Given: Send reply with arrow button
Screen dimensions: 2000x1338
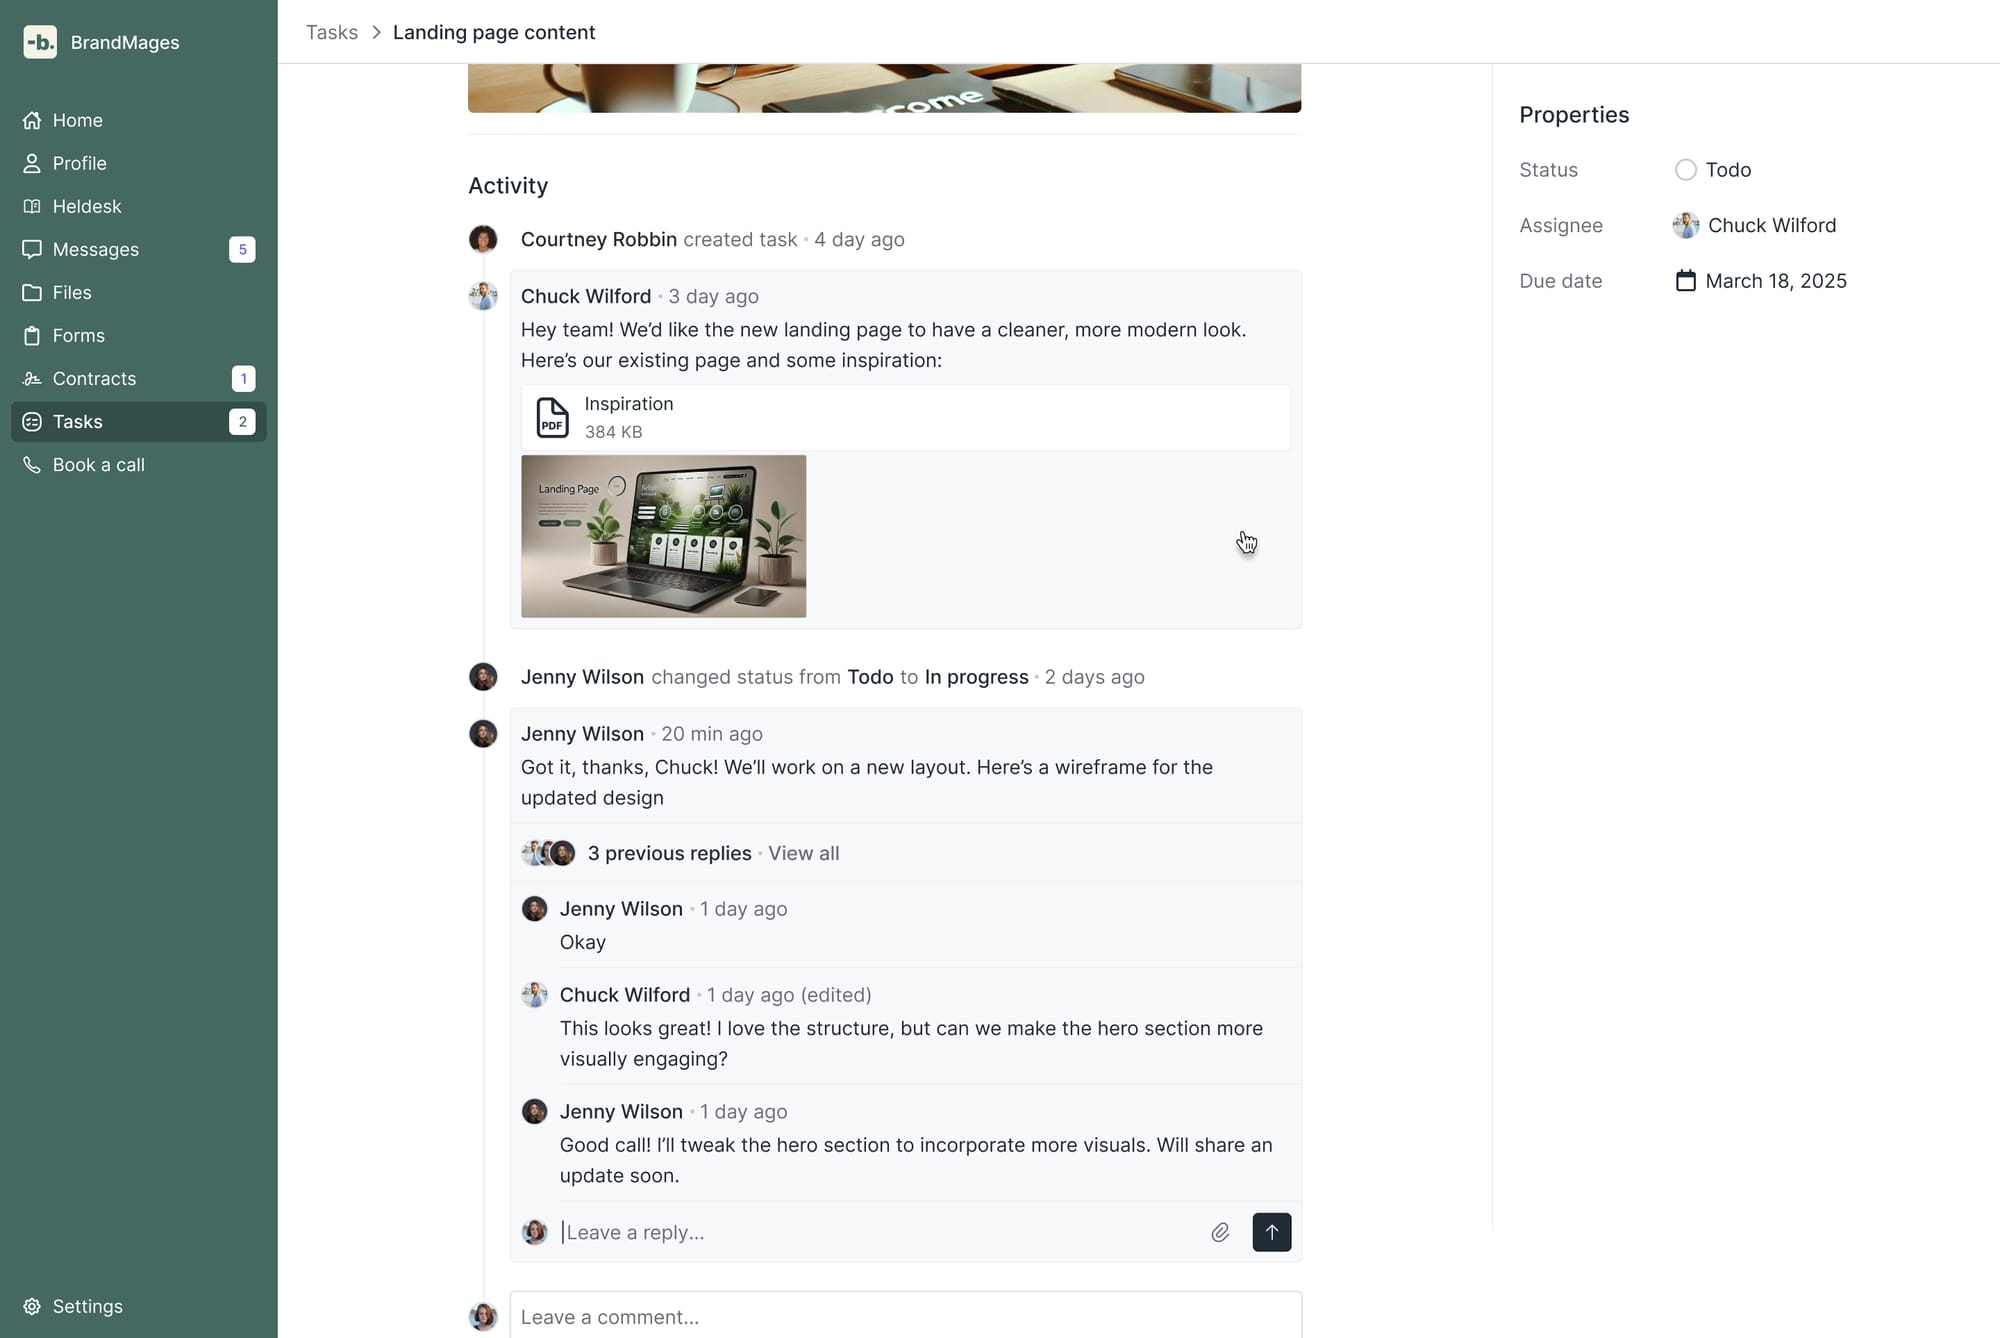Looking at the screenshot, I should [1271, 1232].
